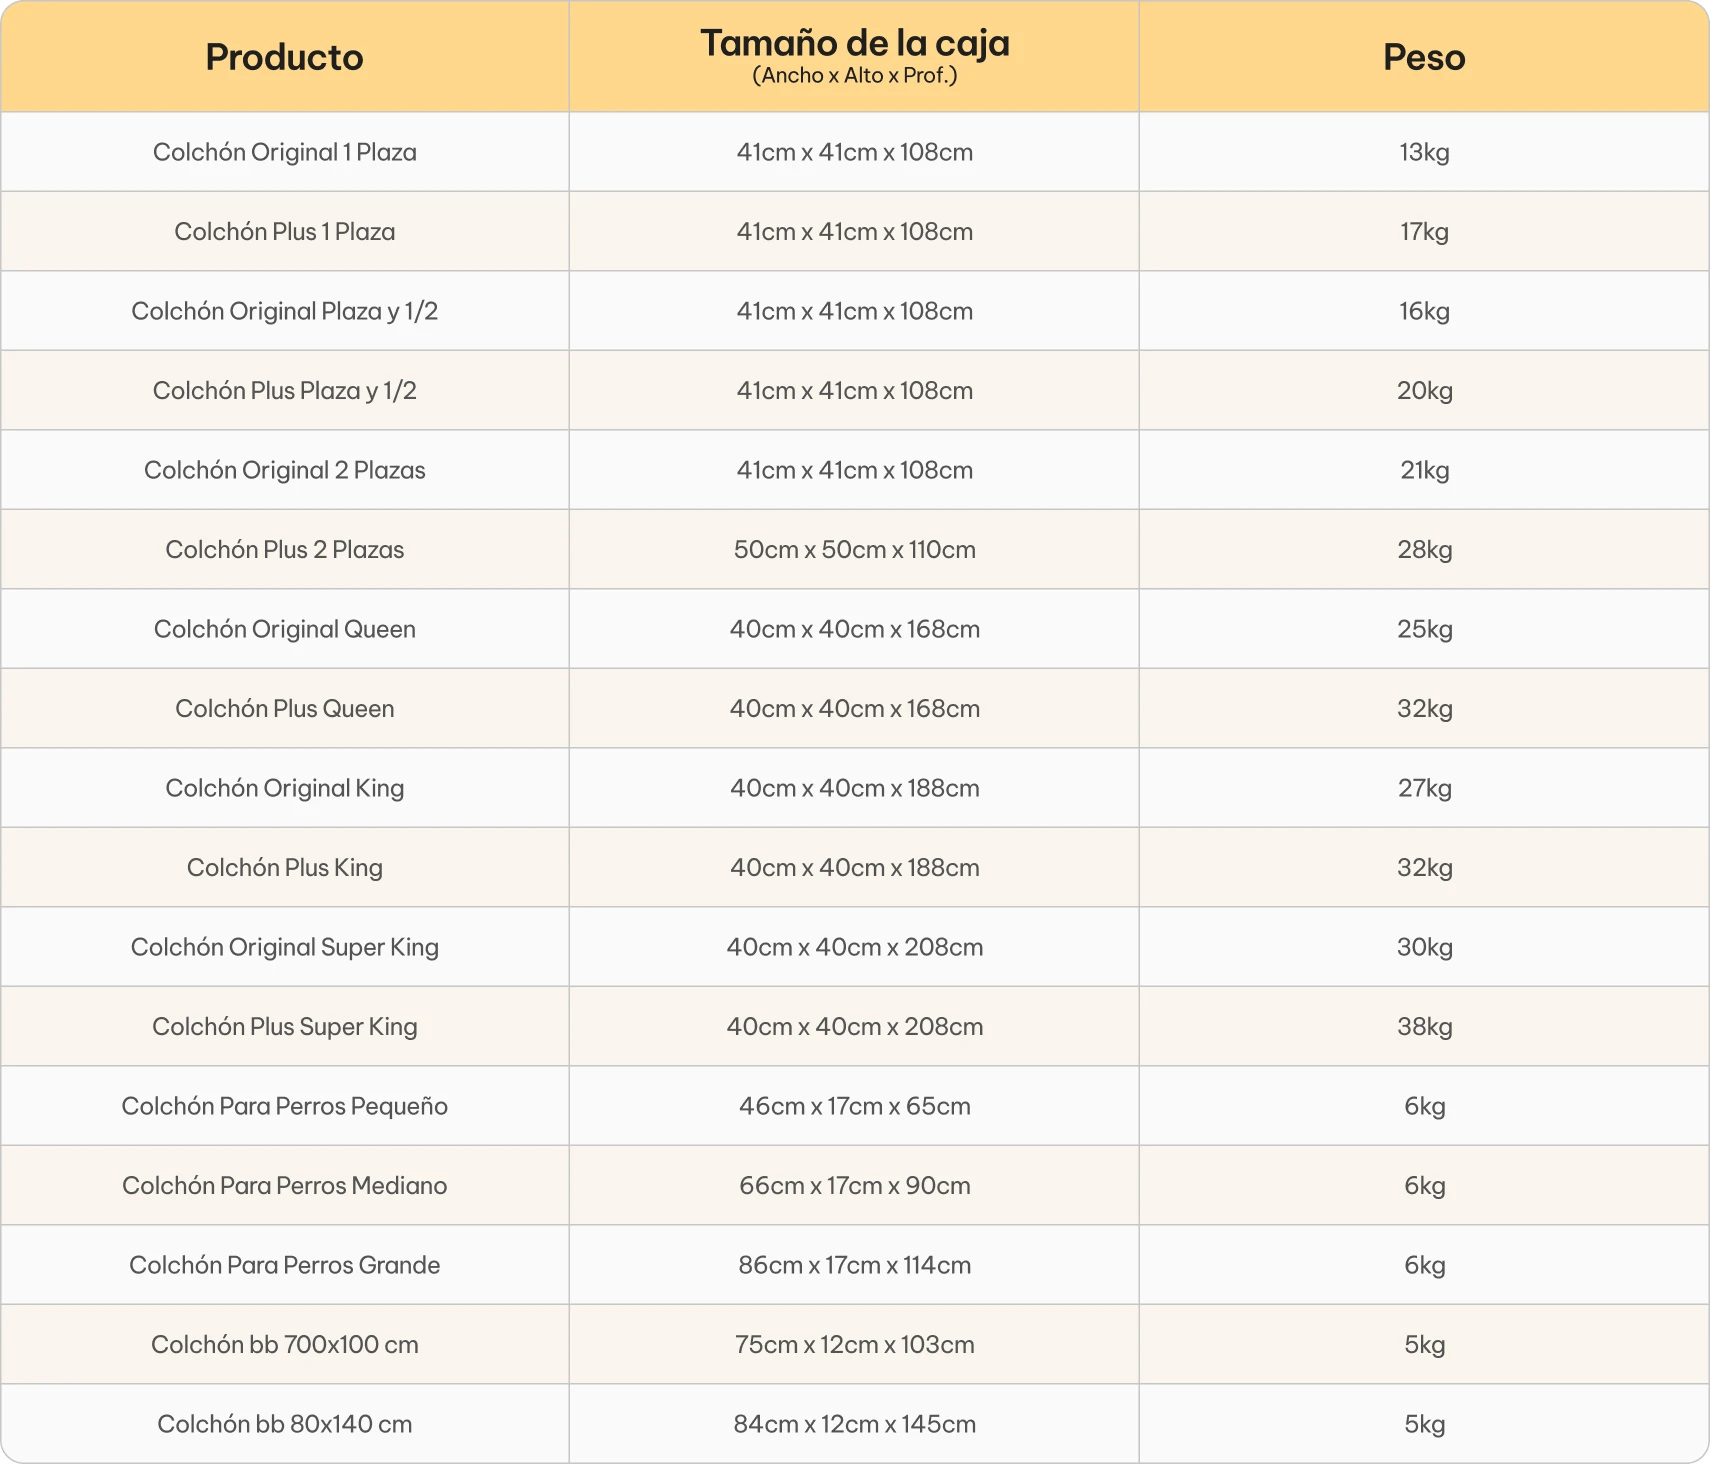Select Colchón Original Super King row
This screenshot has height=1464, width=1710.
coord(855,947)
